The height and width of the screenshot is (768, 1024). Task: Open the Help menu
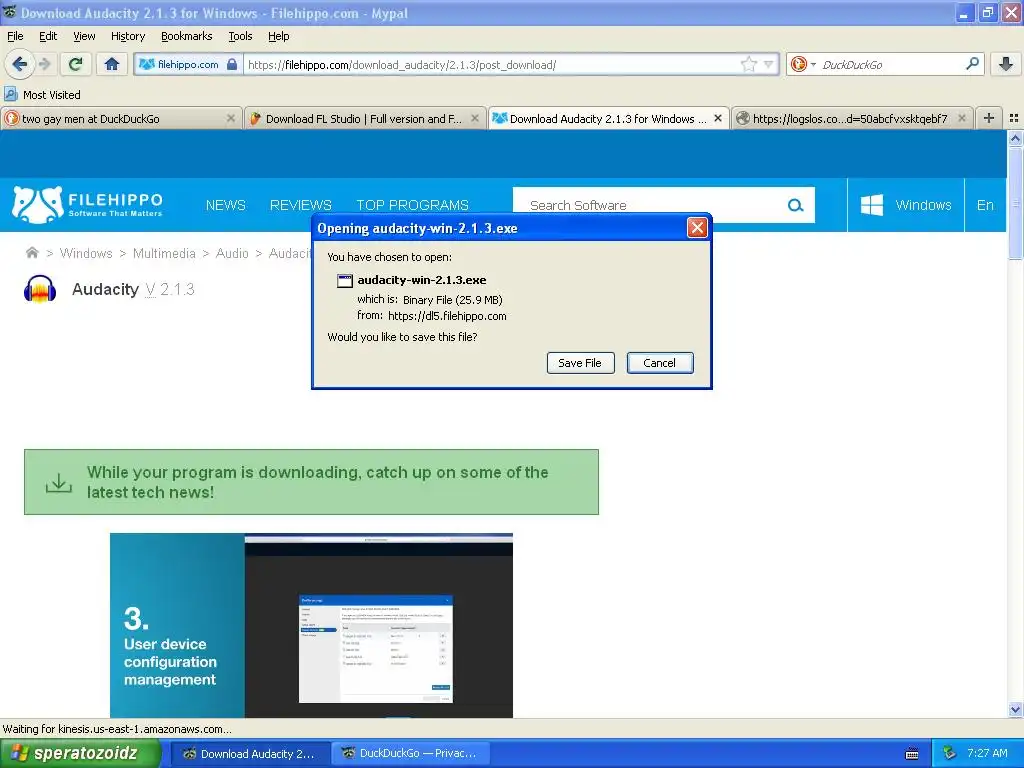[278, 36]
